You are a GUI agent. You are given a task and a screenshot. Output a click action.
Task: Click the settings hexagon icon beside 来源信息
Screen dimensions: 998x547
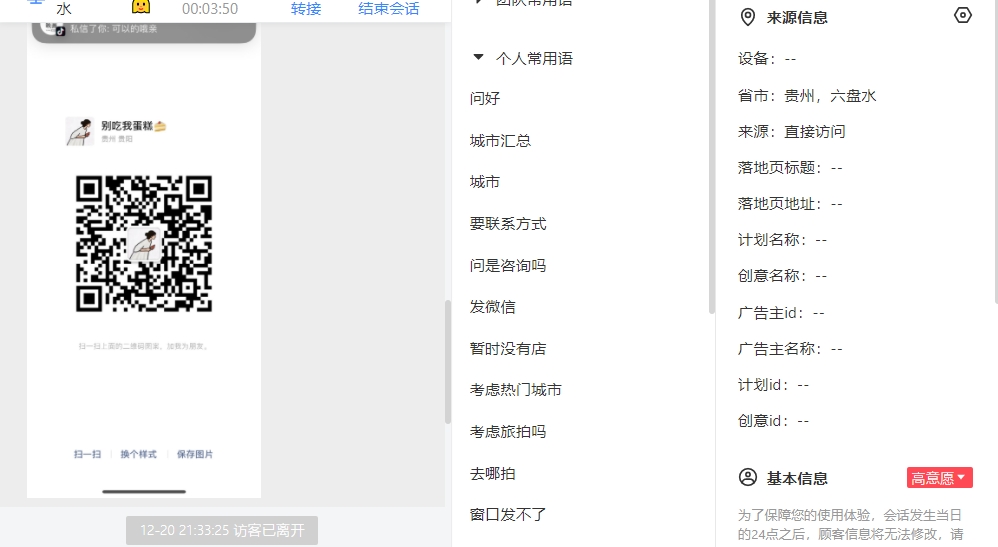coord(962,15)
